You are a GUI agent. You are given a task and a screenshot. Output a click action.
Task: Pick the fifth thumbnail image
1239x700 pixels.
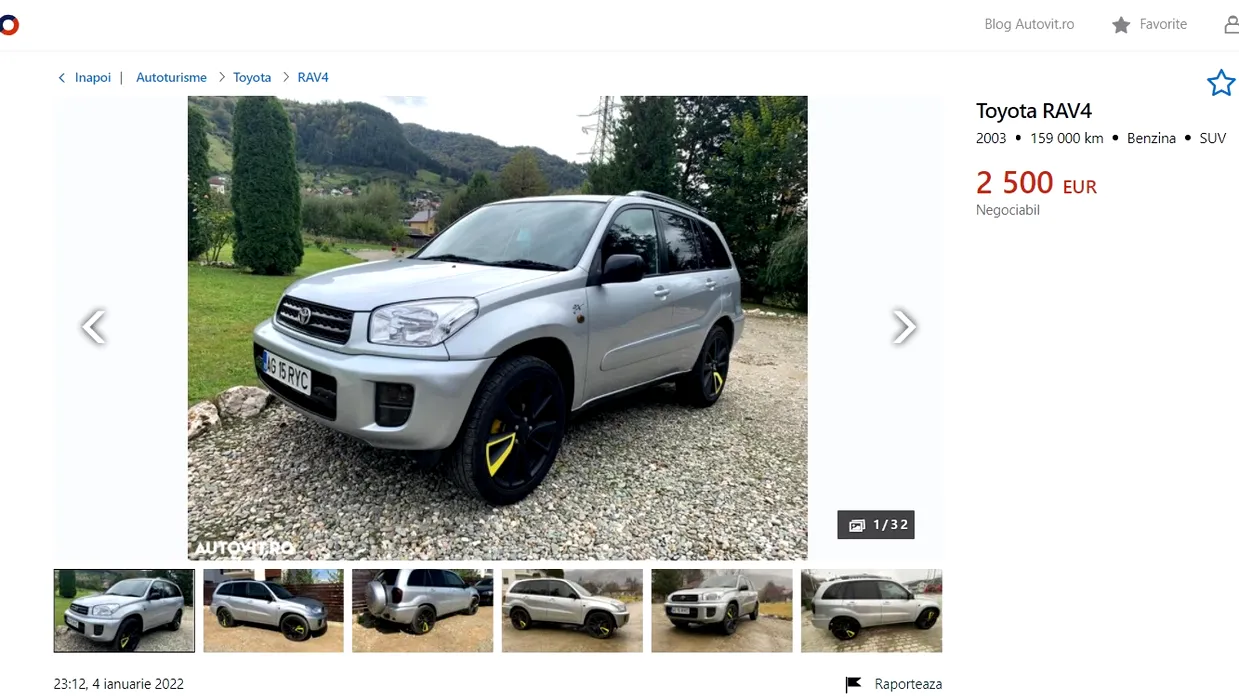722,611
